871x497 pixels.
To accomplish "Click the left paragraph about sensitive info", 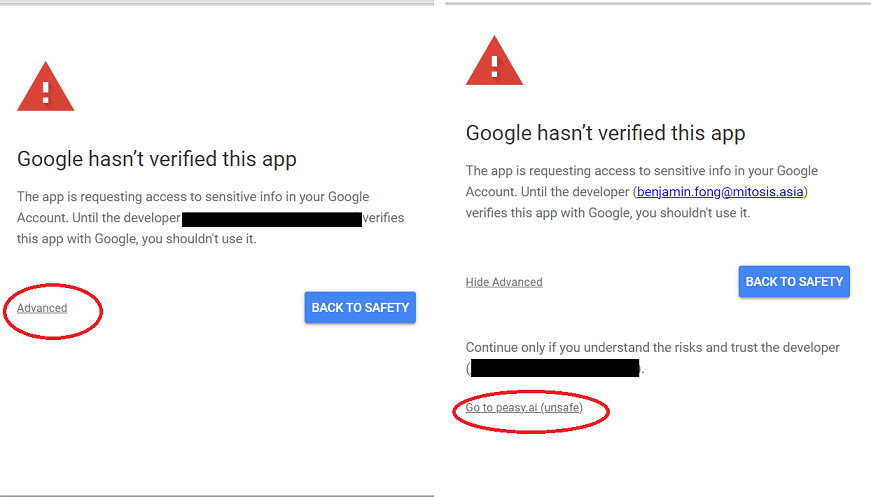I will 211,218.
